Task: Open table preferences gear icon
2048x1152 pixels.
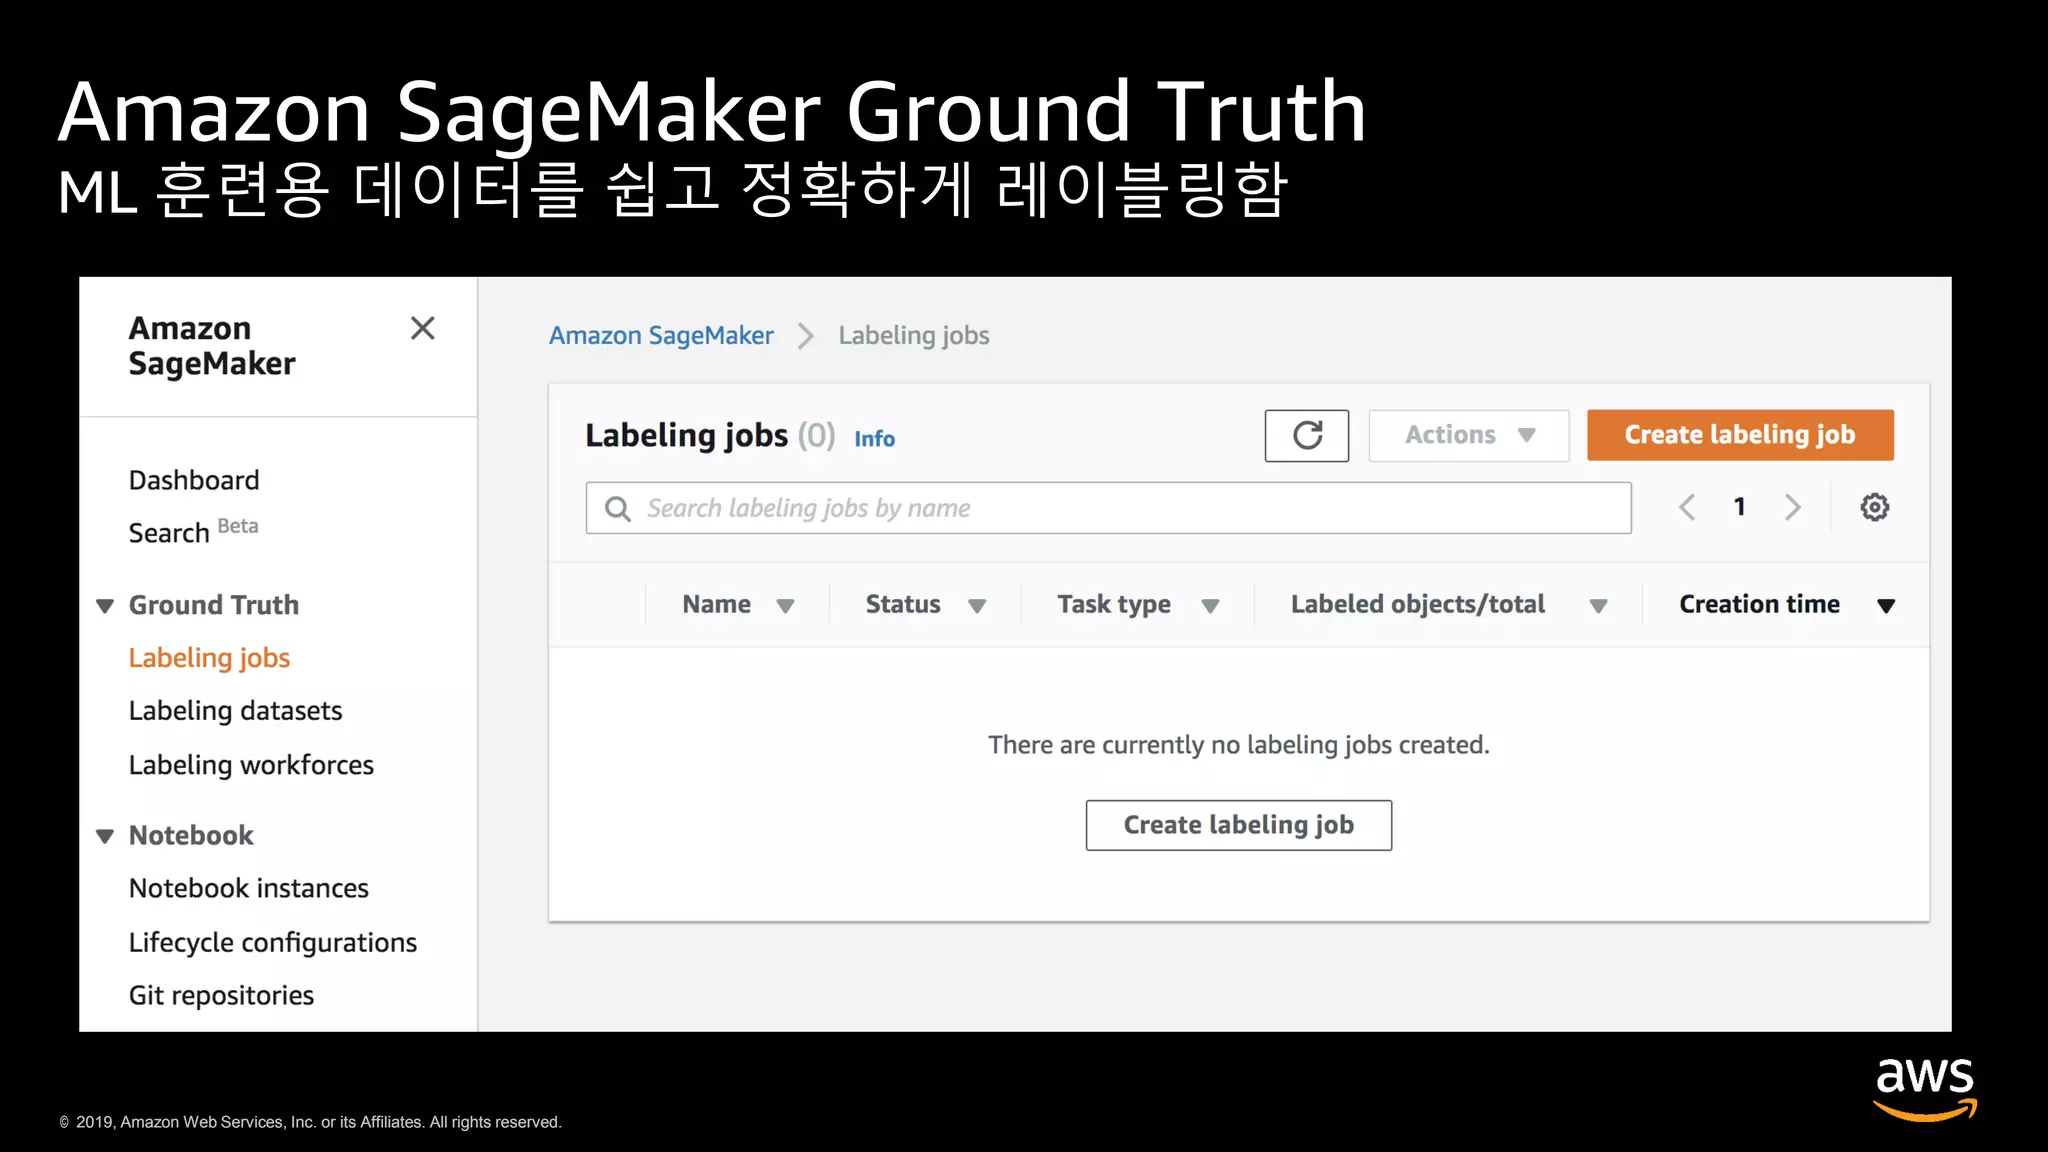Action: (x=1874, y=507)
